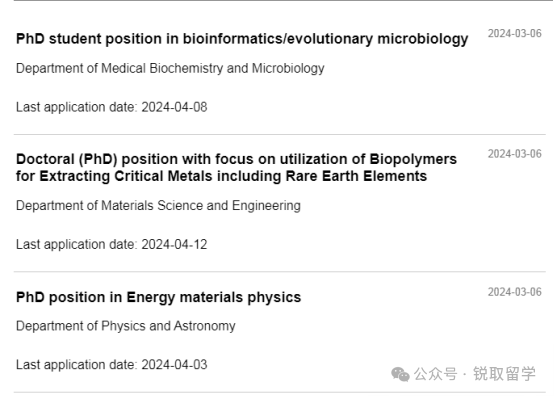This screenshot has width=554, height=396.
Task: Click Department of Medical Biochemistry and Microbiology text
Action: coord(170,69)
